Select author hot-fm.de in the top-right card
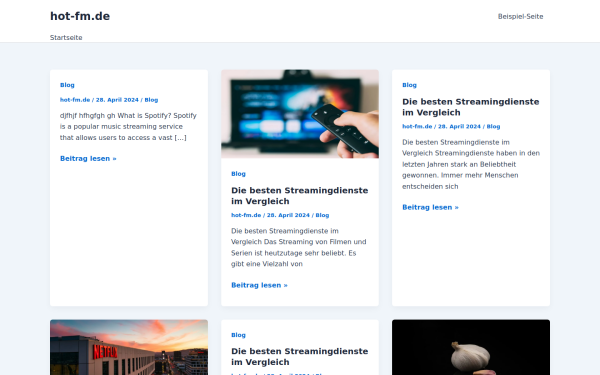This screenshot has height=375, width=600. click(417, 126)
